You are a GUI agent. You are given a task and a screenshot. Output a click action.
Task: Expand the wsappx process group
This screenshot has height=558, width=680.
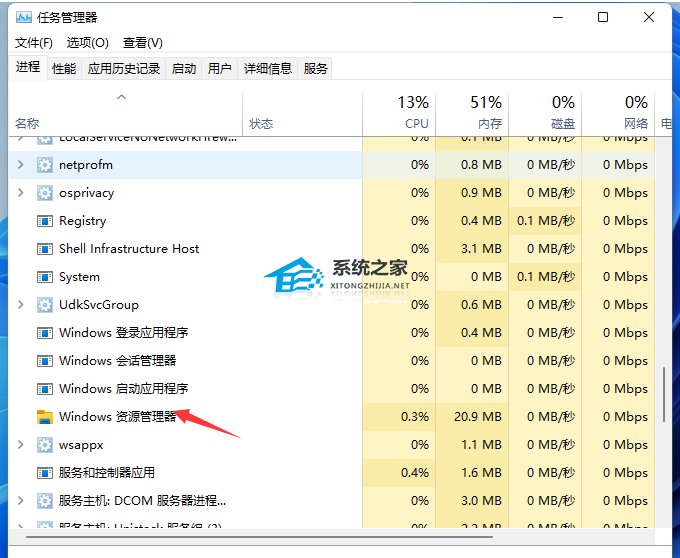(x=21, y=445)
